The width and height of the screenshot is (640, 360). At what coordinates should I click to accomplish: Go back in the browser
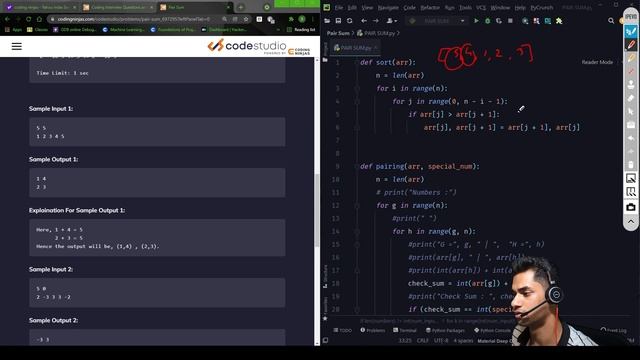7,19
